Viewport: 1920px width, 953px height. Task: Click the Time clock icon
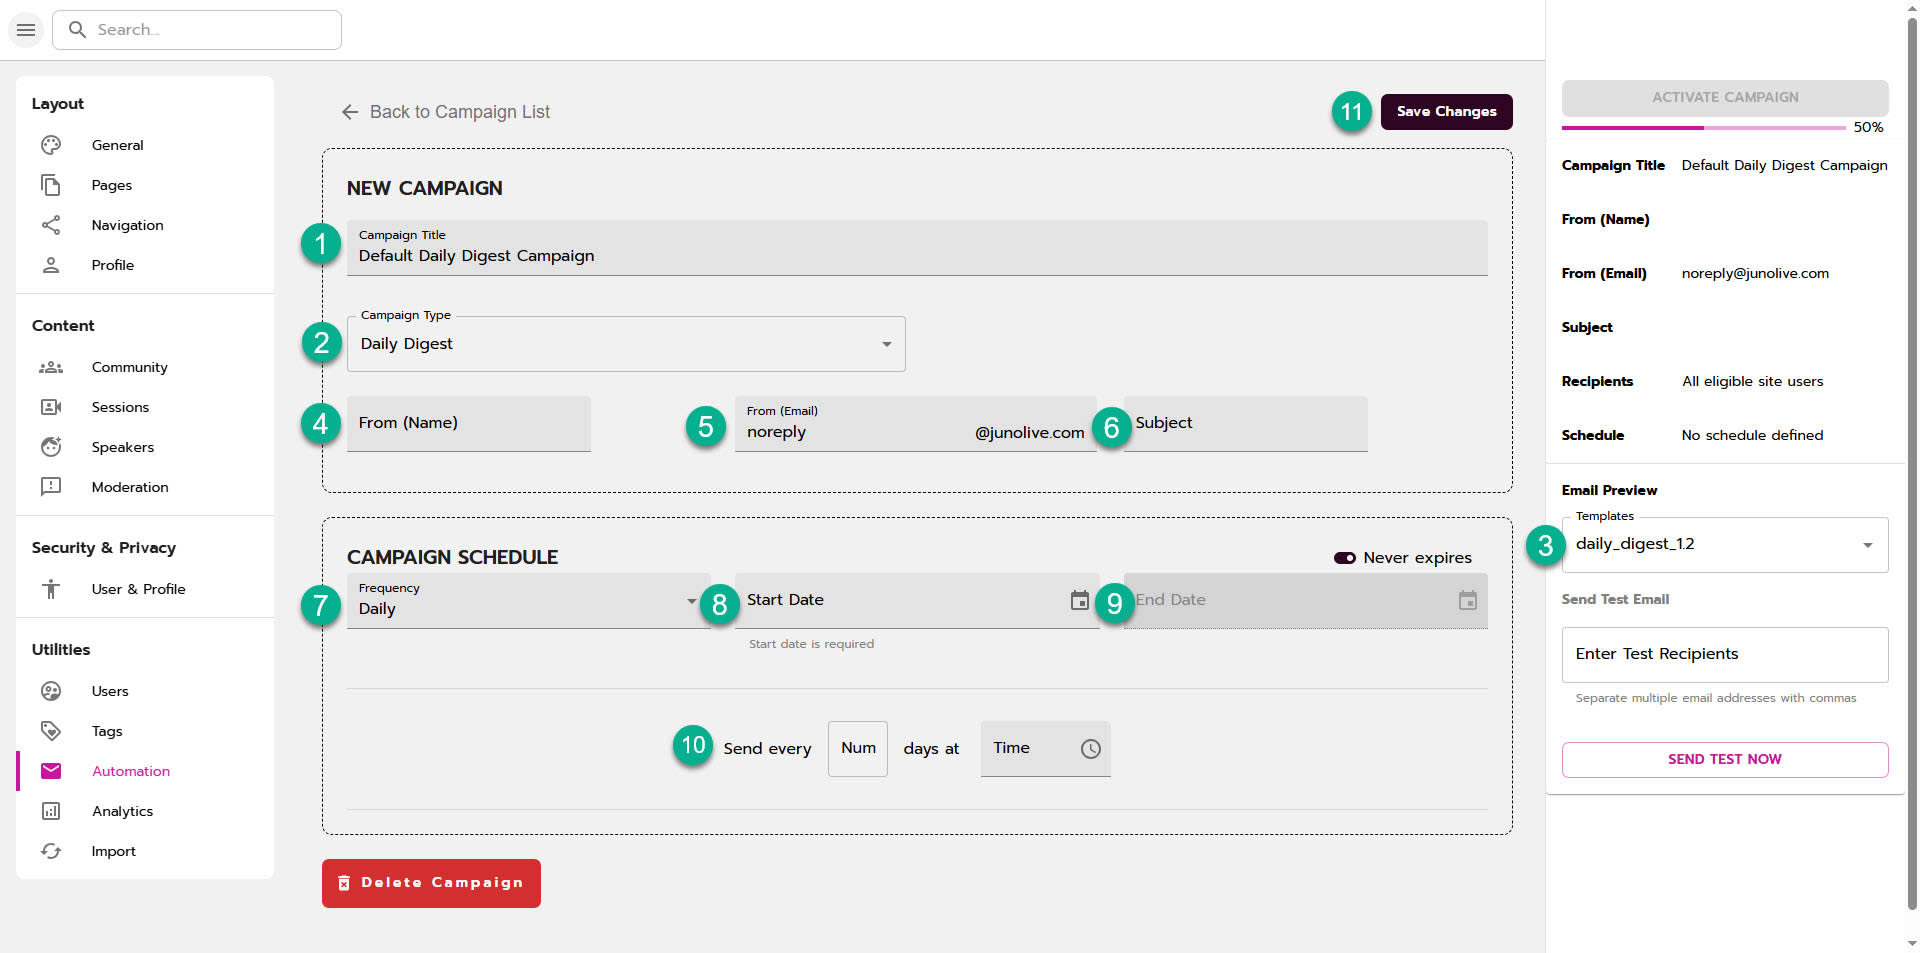[x=1090, y=749]
